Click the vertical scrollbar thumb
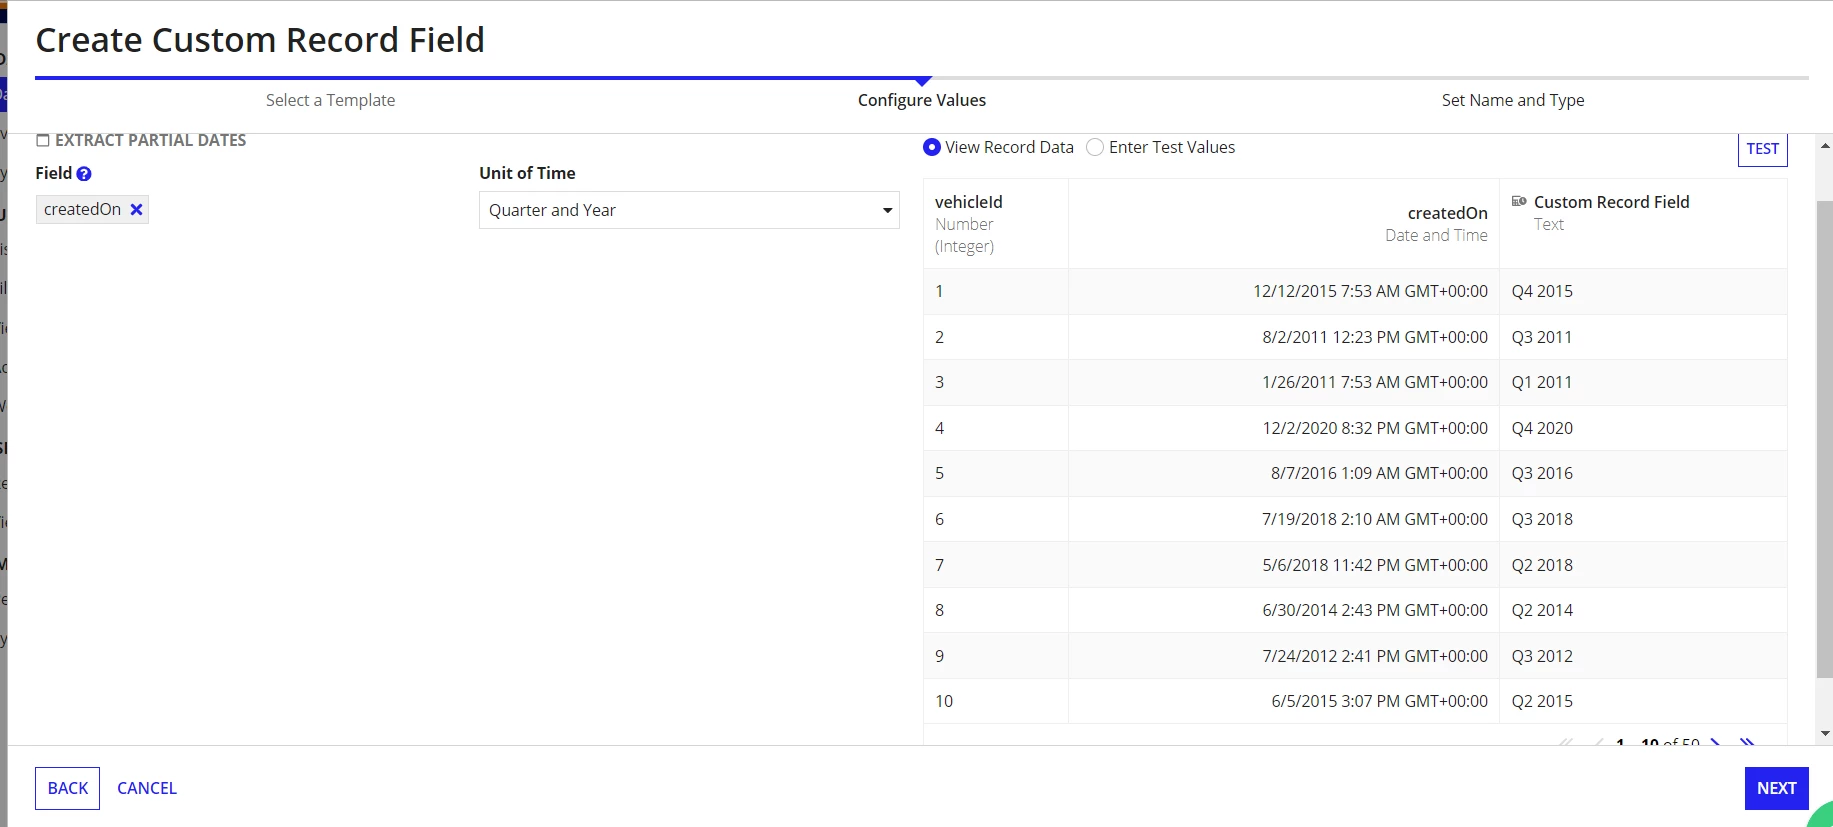Screen dimensions: 1833x827 1824,438
